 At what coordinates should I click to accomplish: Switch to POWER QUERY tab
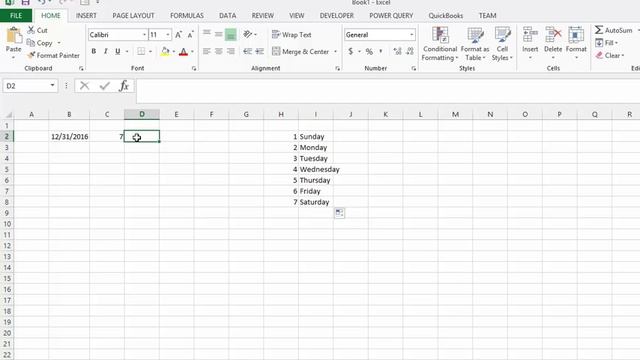(391, 16)
